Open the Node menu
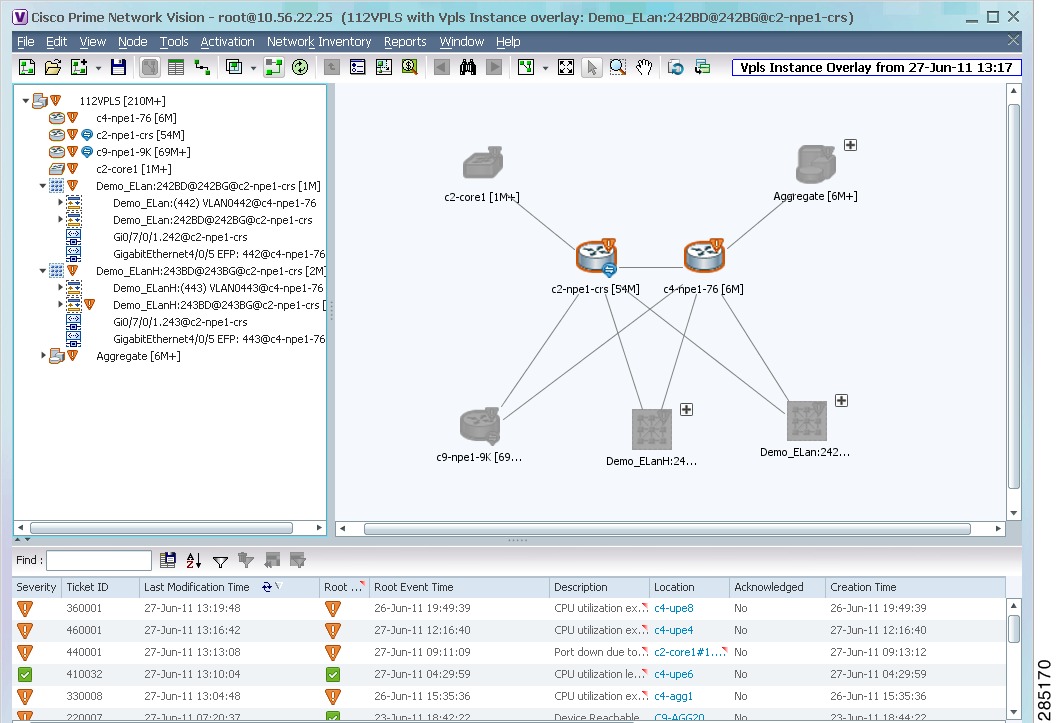This screenshot has height=723, width=1056. click(133, 42)
